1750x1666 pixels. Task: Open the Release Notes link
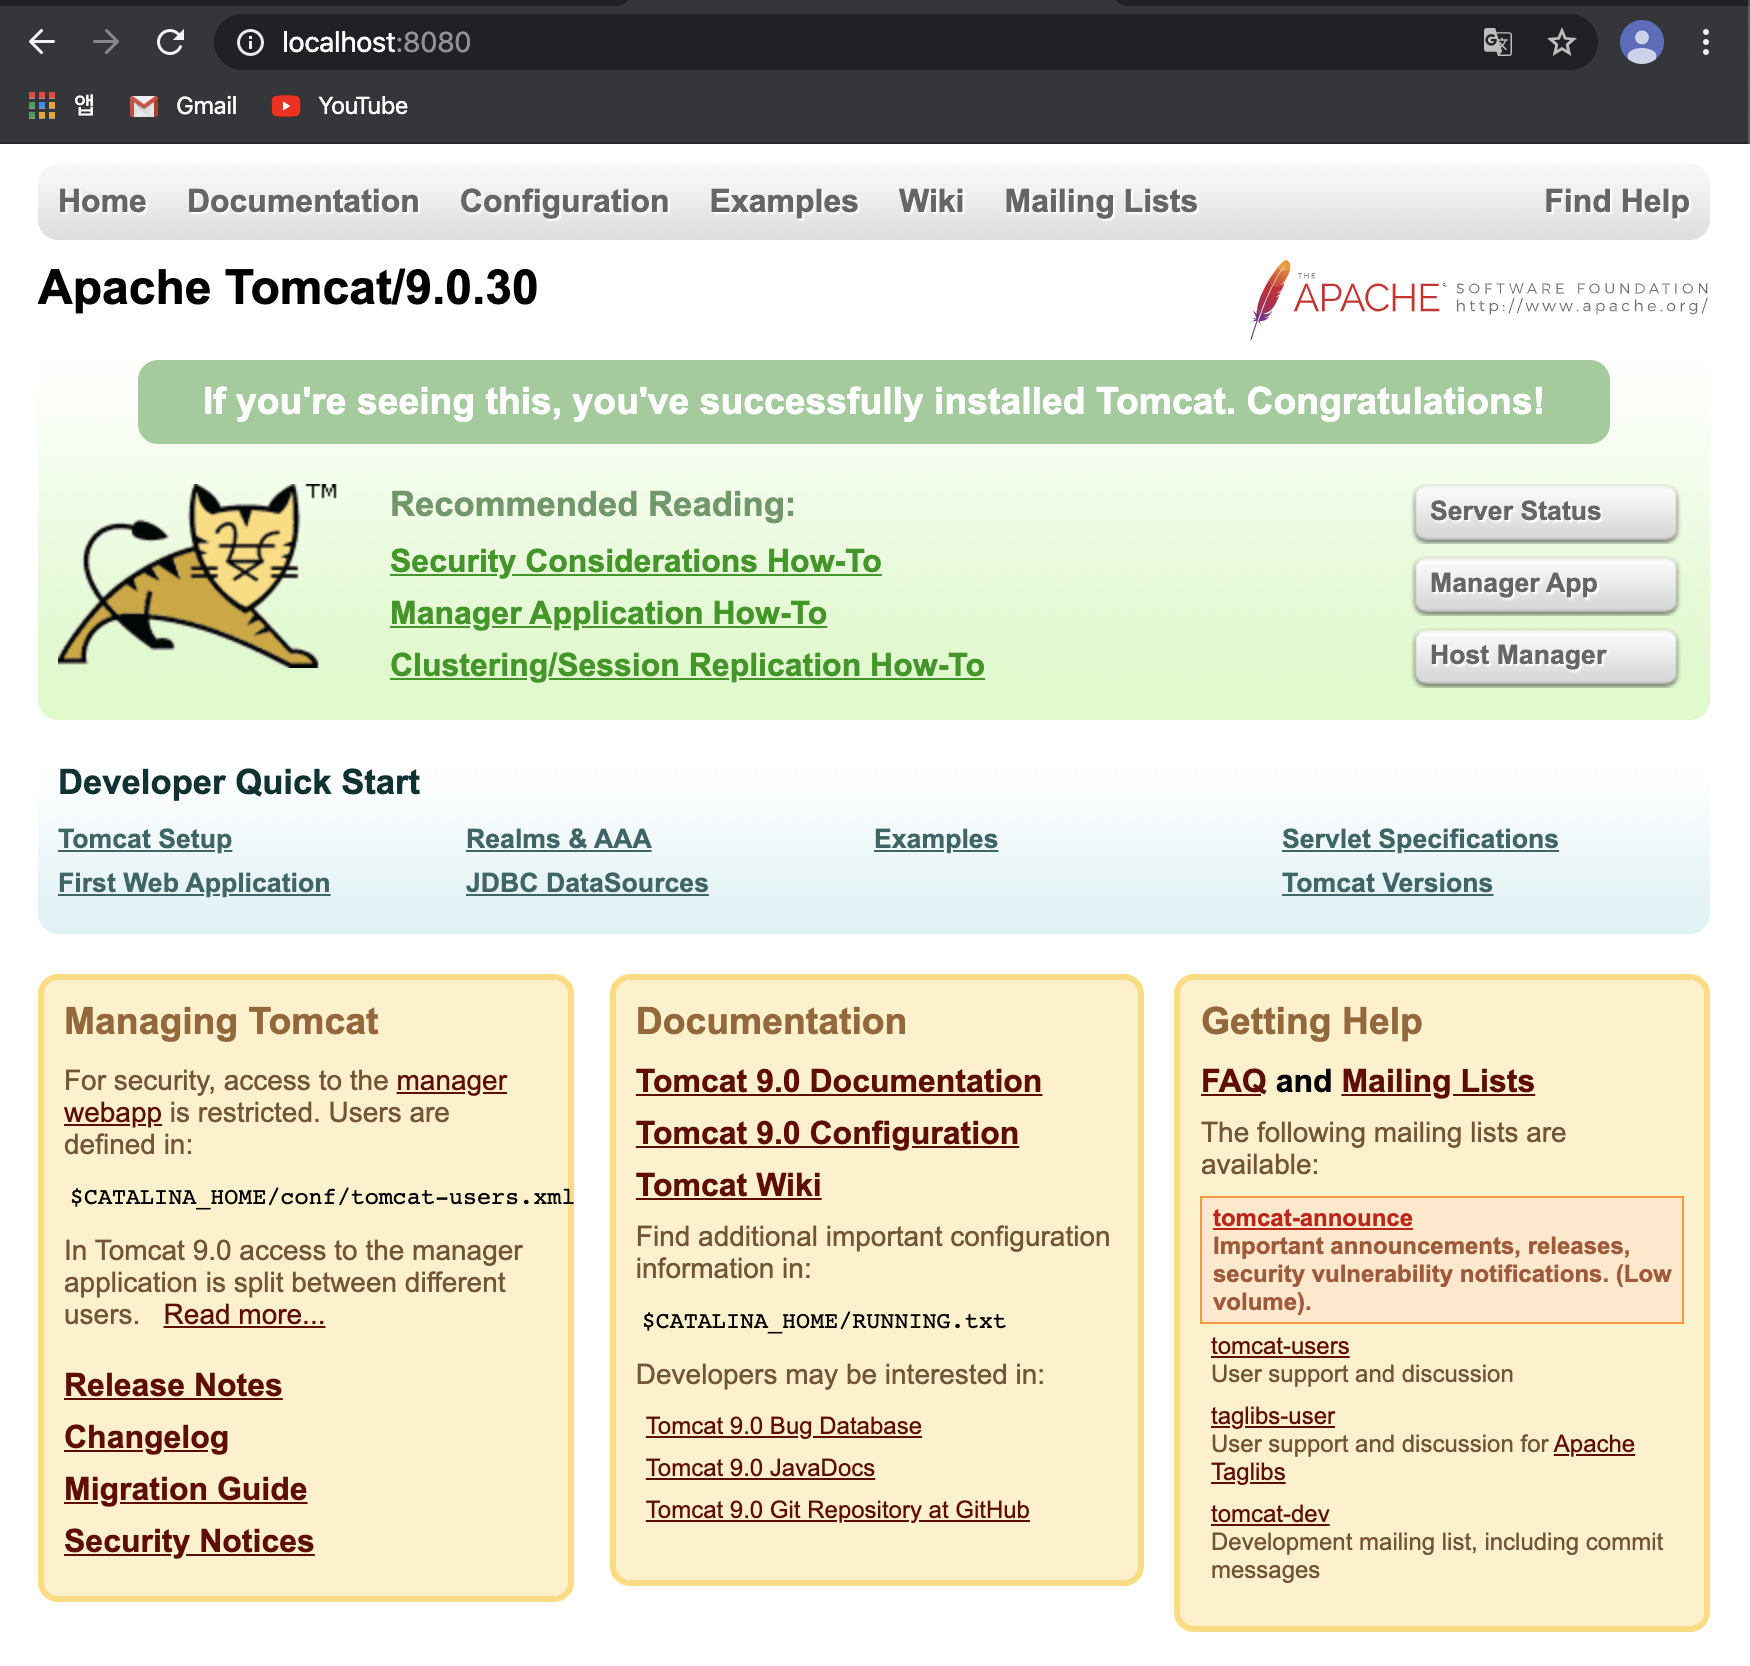173,1385
